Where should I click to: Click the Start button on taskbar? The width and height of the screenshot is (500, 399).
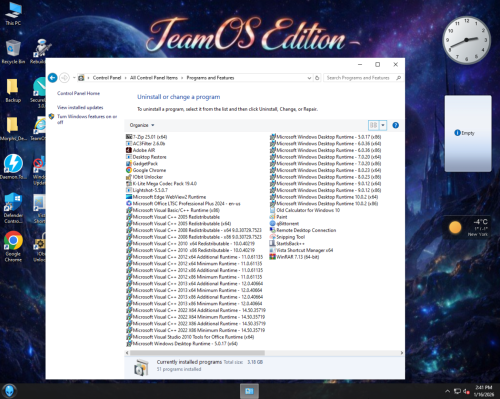(x=9, y=391)
